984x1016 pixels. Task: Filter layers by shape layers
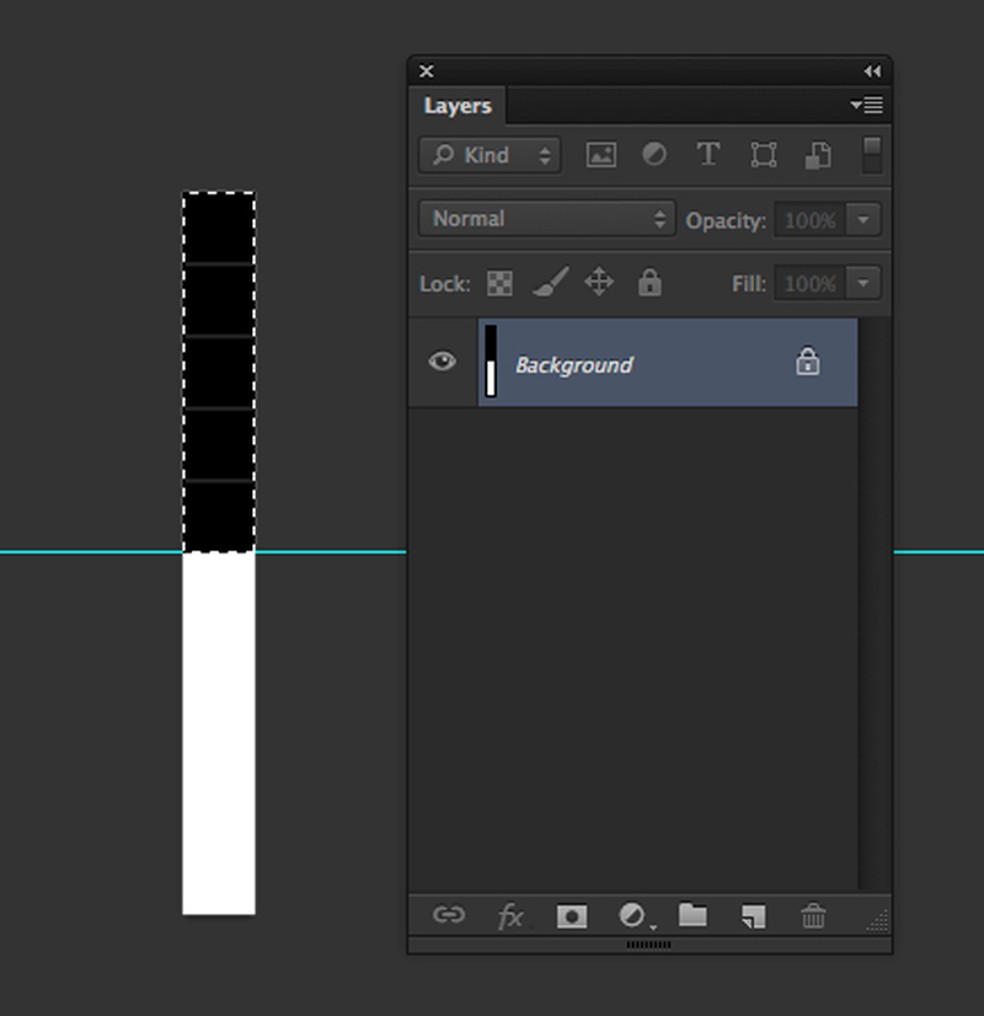[763, 155]
